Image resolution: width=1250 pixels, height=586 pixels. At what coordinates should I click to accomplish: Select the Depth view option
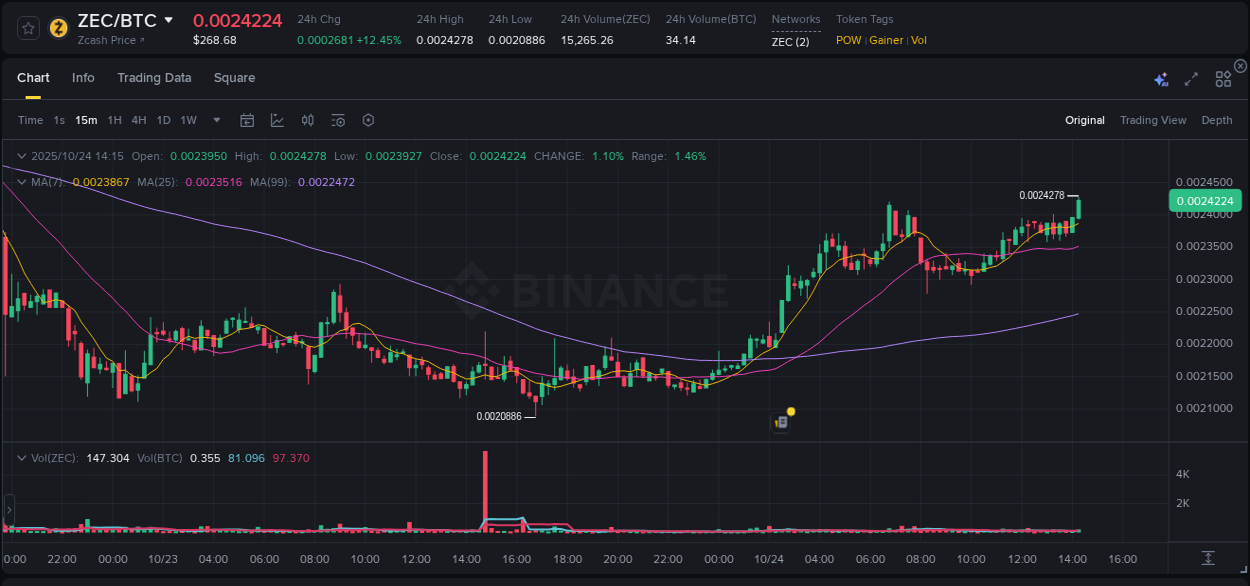coord(1217,120)
